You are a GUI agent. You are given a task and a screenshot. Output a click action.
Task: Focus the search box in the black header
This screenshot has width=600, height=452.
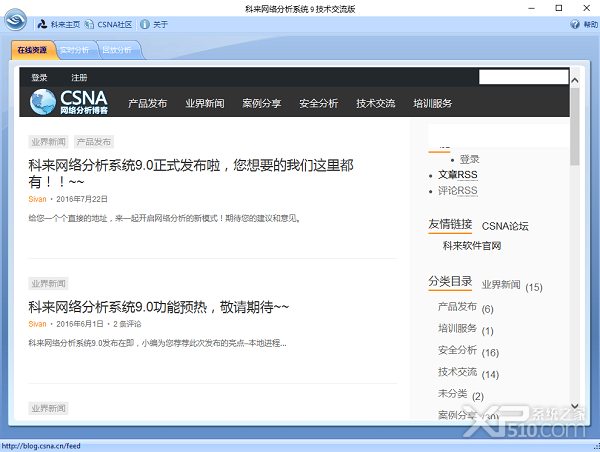coord(523,77)
